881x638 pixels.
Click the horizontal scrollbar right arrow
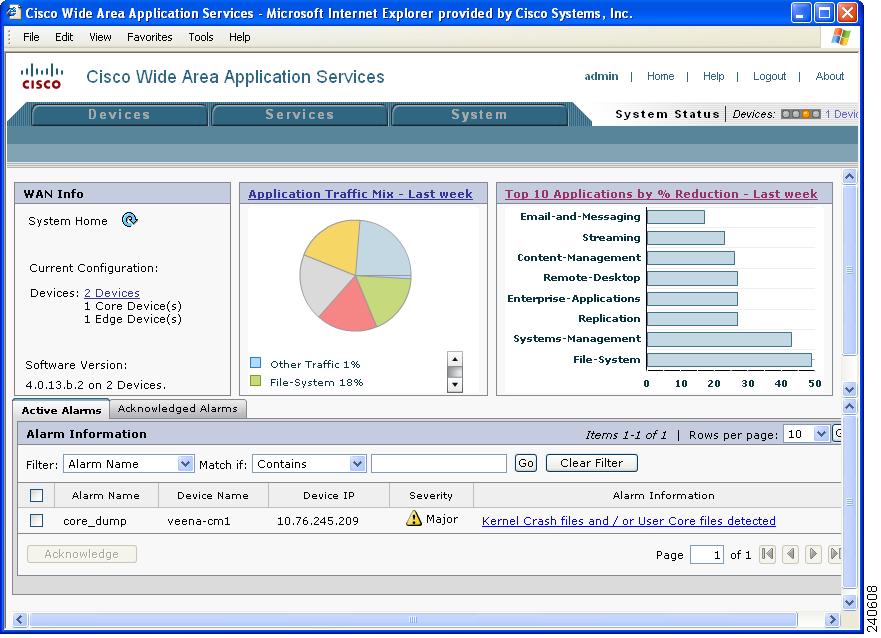pos(833,619)
